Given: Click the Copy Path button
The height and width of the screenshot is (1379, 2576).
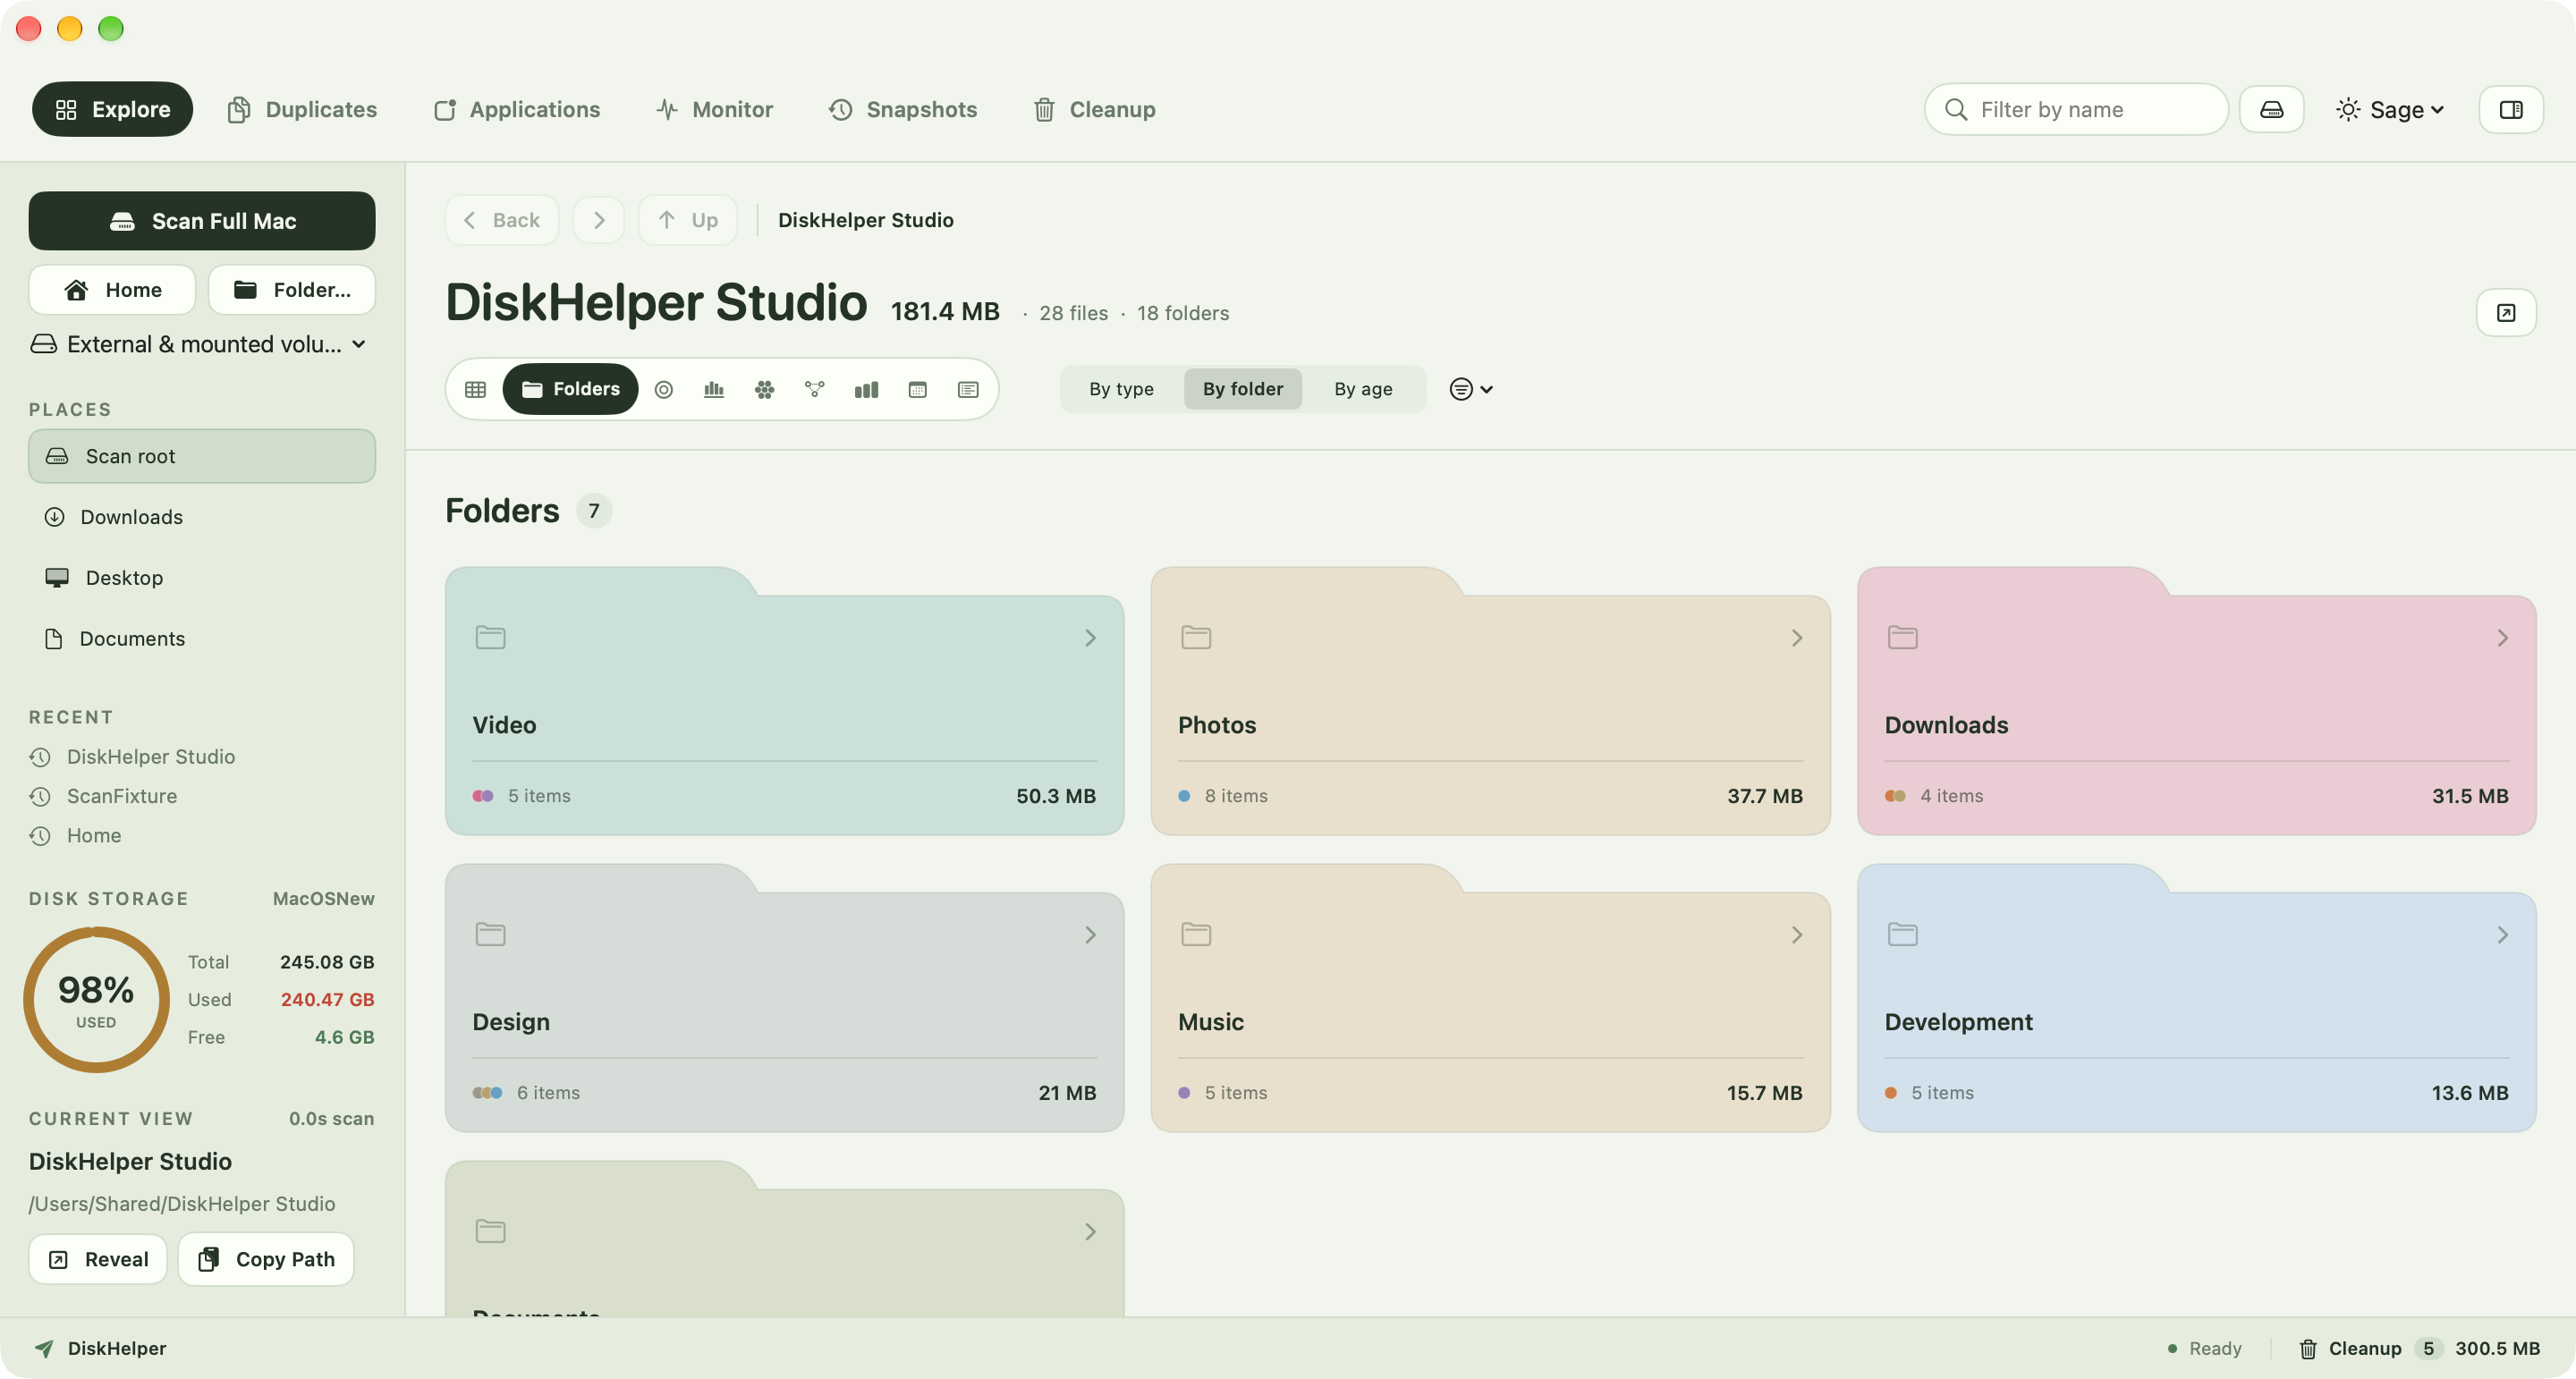Looking at the screenshot, I should click(266, 1259).
